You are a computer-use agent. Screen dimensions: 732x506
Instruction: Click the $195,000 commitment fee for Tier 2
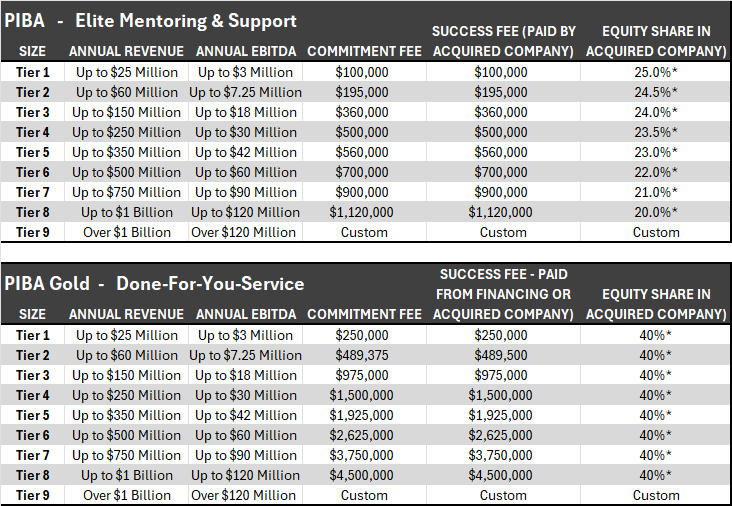(362, 92)
